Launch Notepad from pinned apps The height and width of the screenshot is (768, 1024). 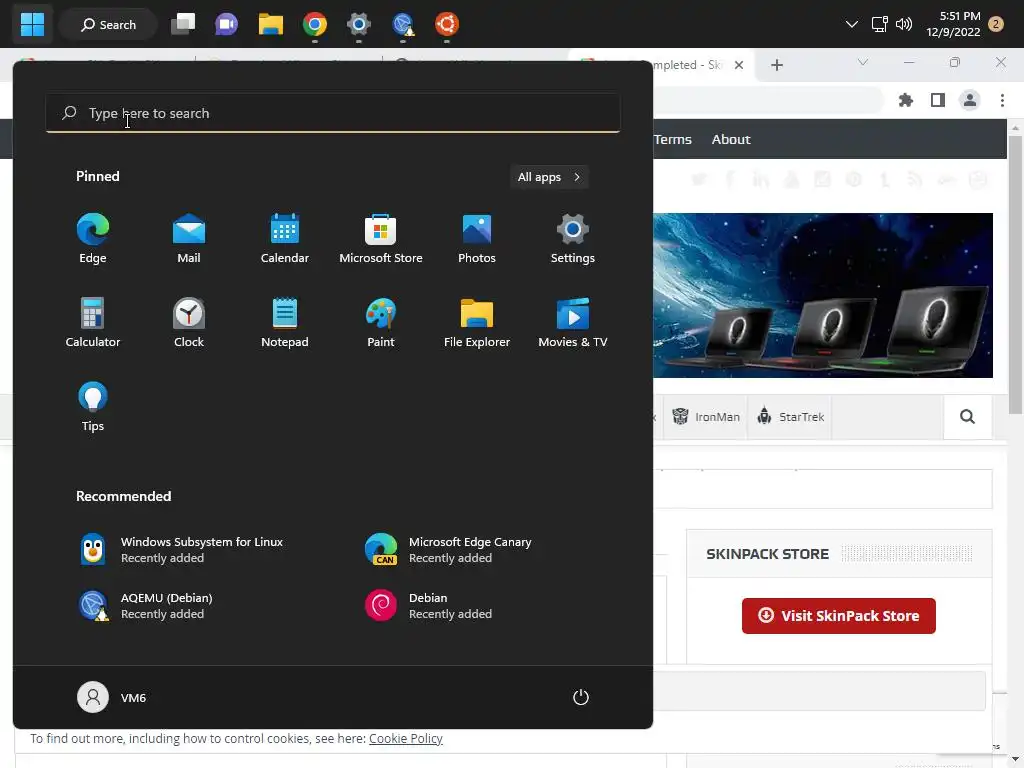pos(285,323)
